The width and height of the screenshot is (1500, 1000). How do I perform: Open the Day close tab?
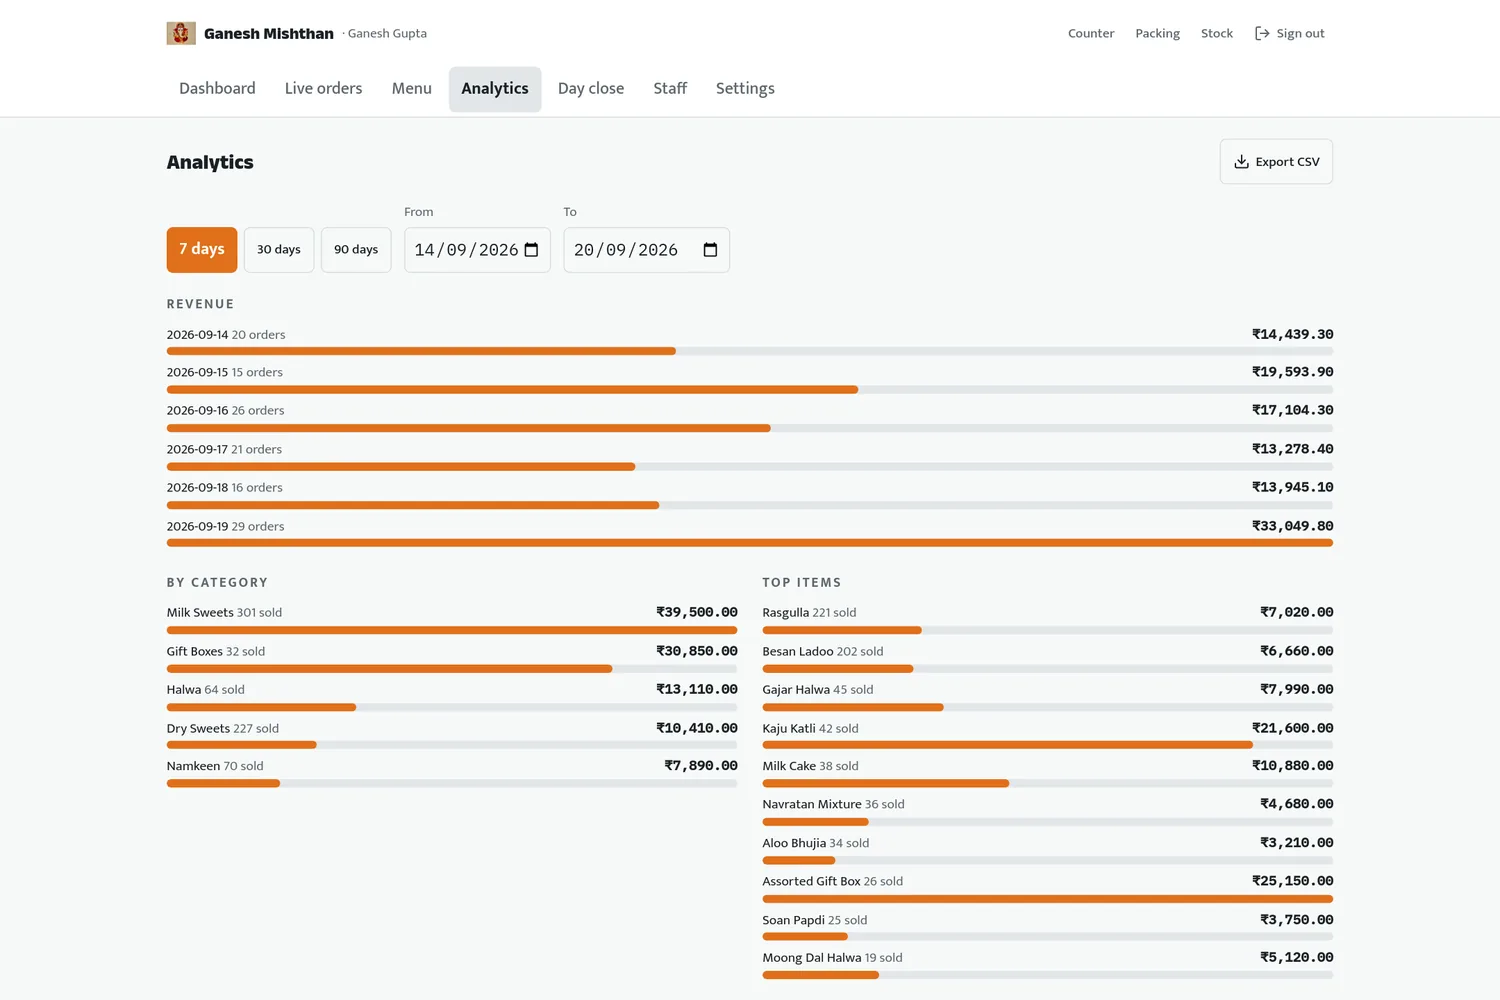tap(591, 89)
